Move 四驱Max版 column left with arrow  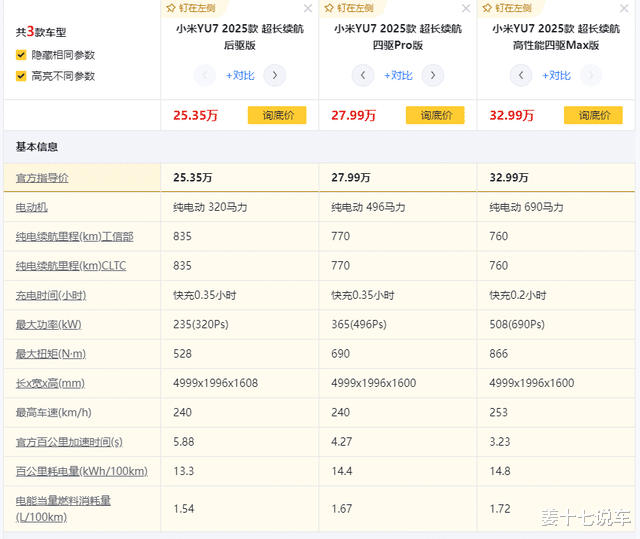pos(521,75)
